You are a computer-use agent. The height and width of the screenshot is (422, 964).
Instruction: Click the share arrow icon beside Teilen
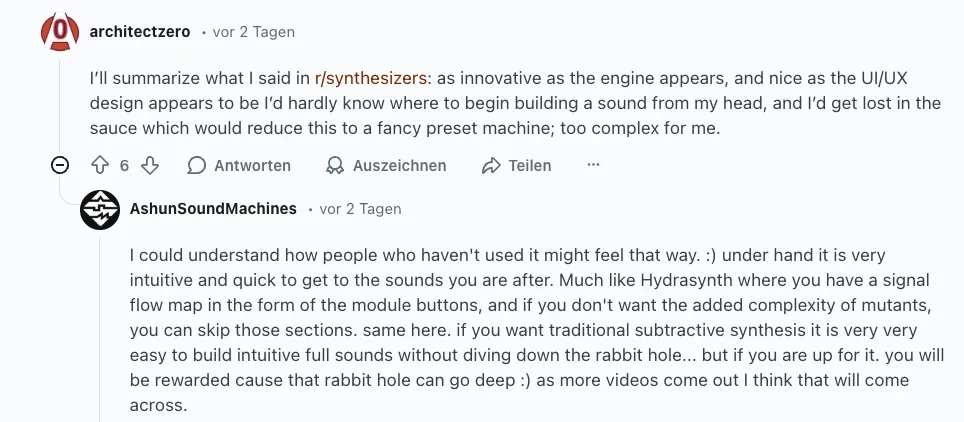(490, 165)
